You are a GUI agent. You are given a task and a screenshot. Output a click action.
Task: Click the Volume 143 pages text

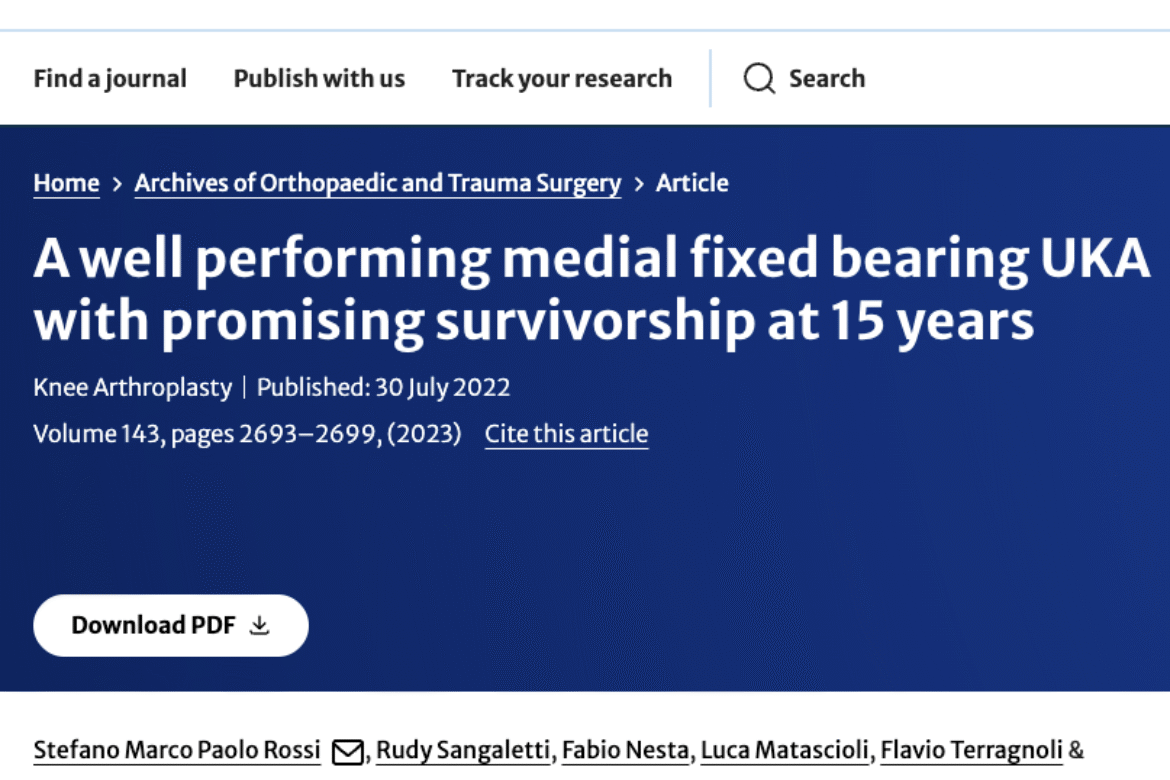click(247, 433)
